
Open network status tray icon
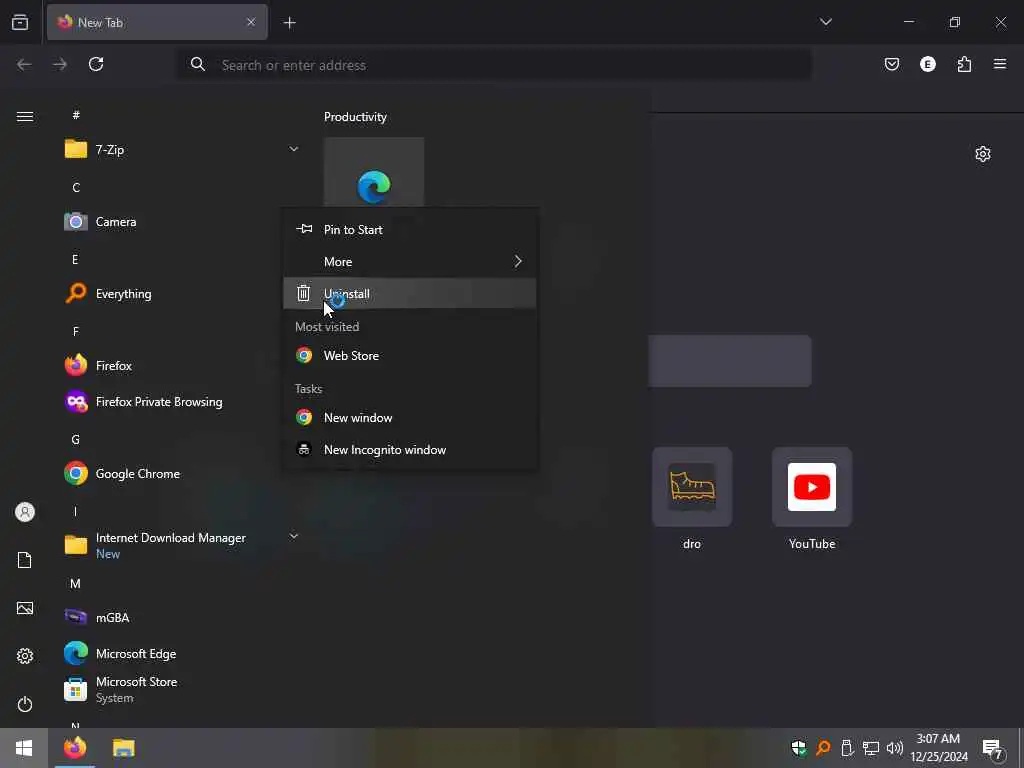[x=871, y=748]
